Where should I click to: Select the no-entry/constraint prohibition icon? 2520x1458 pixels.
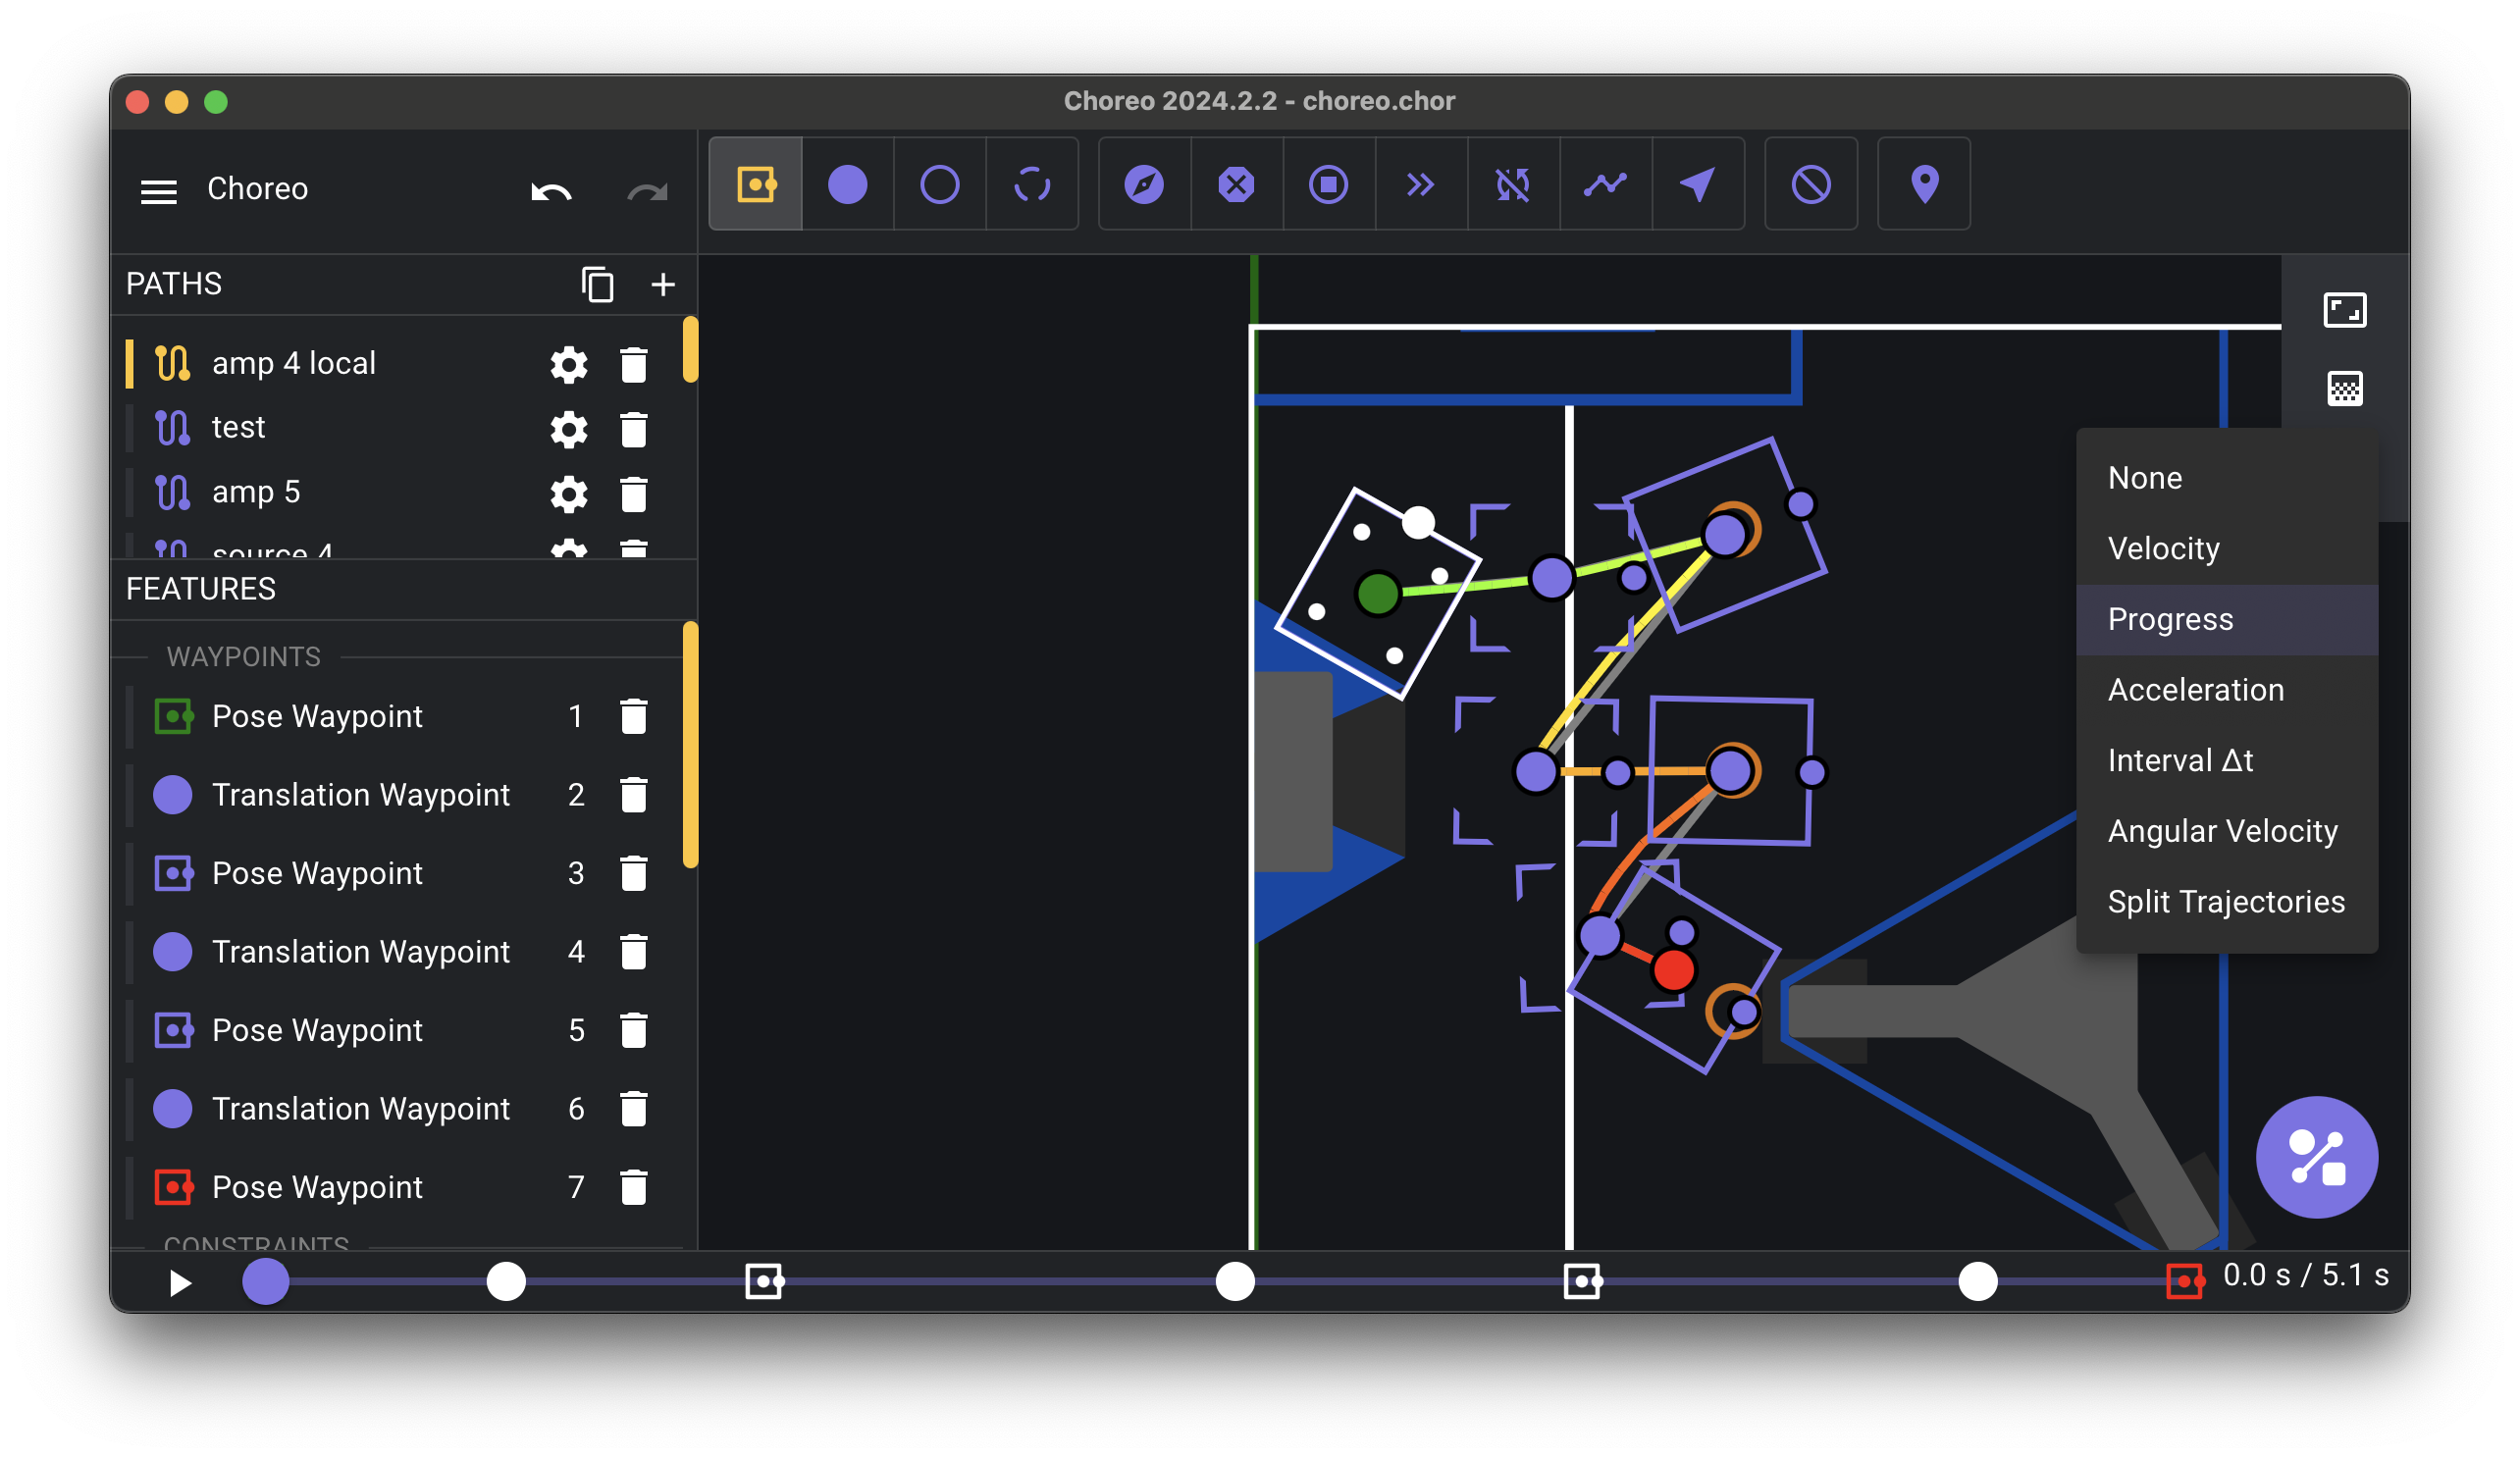click(1811, 184)
